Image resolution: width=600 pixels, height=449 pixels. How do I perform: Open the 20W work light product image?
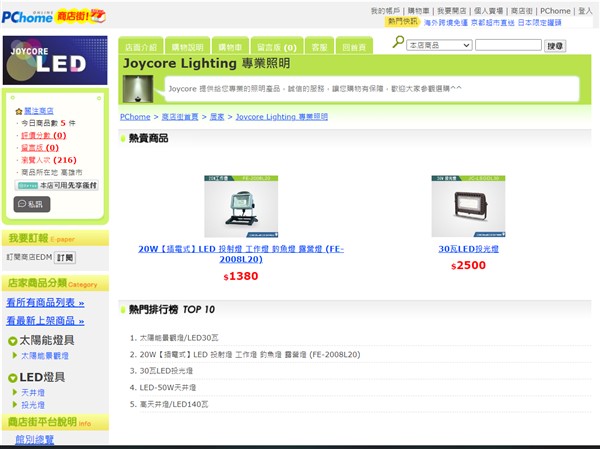241,207
